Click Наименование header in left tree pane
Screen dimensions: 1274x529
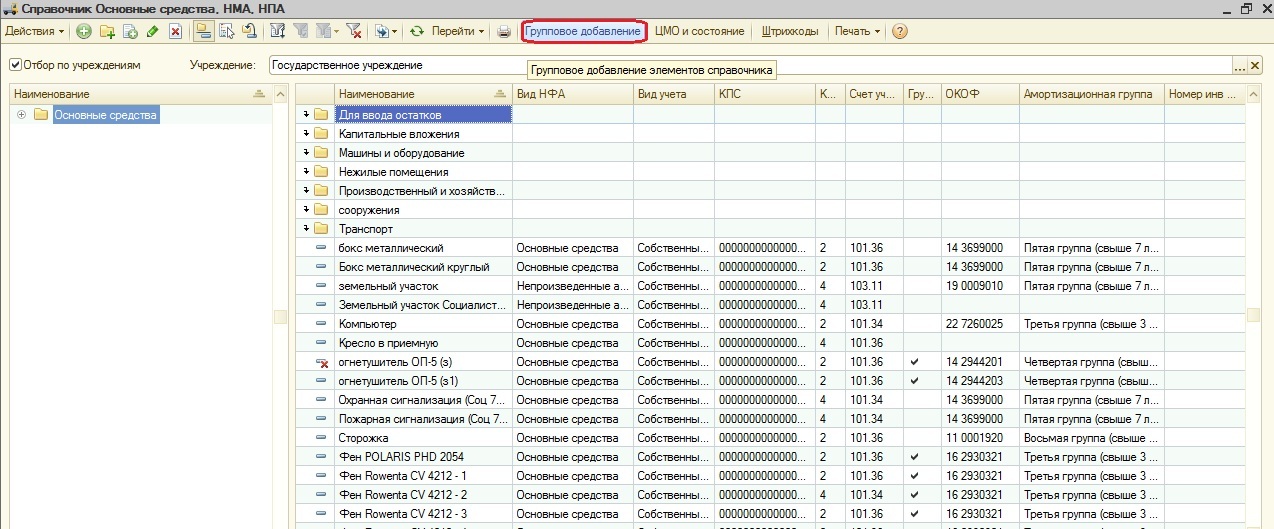(x=140, y=93)
